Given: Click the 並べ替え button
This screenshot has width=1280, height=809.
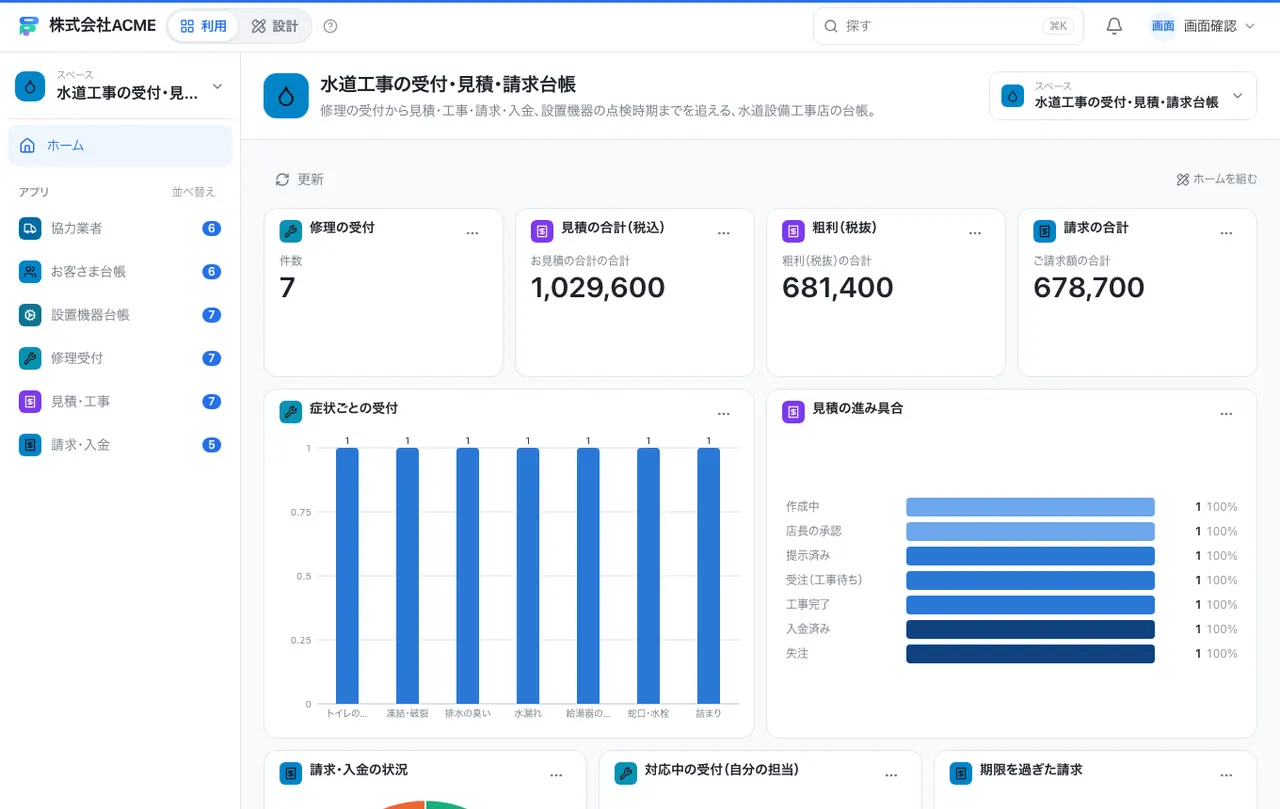Looking at the screenshot, I should [193, 192].
